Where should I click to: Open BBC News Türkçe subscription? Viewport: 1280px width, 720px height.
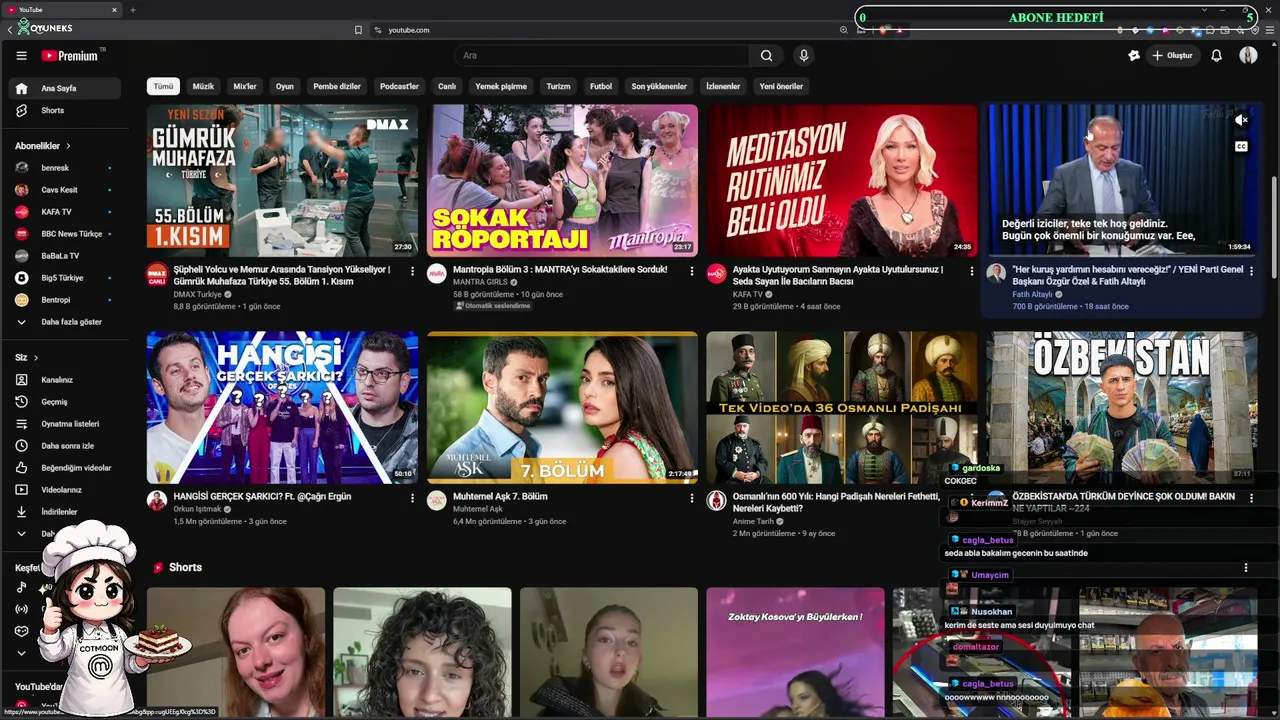click(x=65, y=234)
